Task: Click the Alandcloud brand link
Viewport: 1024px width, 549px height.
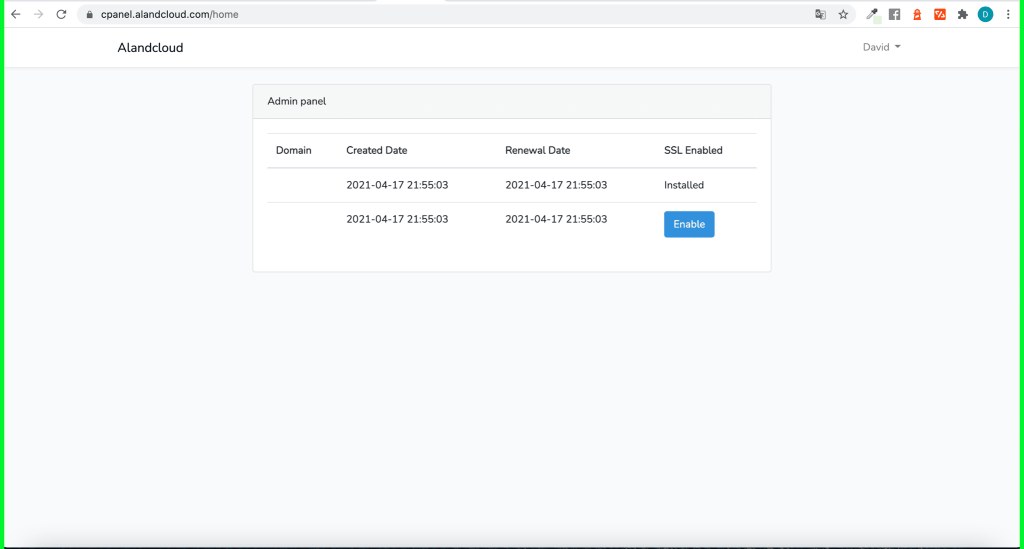Action: coord(150,48)
